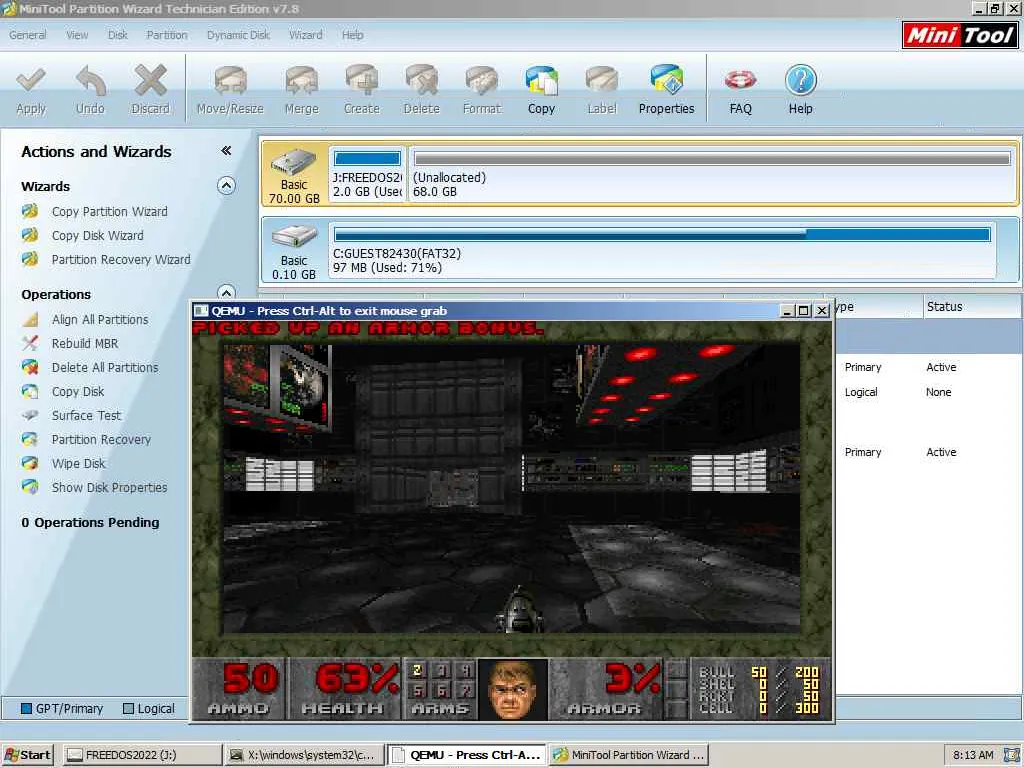Switch to QEMU taskbar button
1024x768 pixels.
pyautogui.click(x=466, y=755)
